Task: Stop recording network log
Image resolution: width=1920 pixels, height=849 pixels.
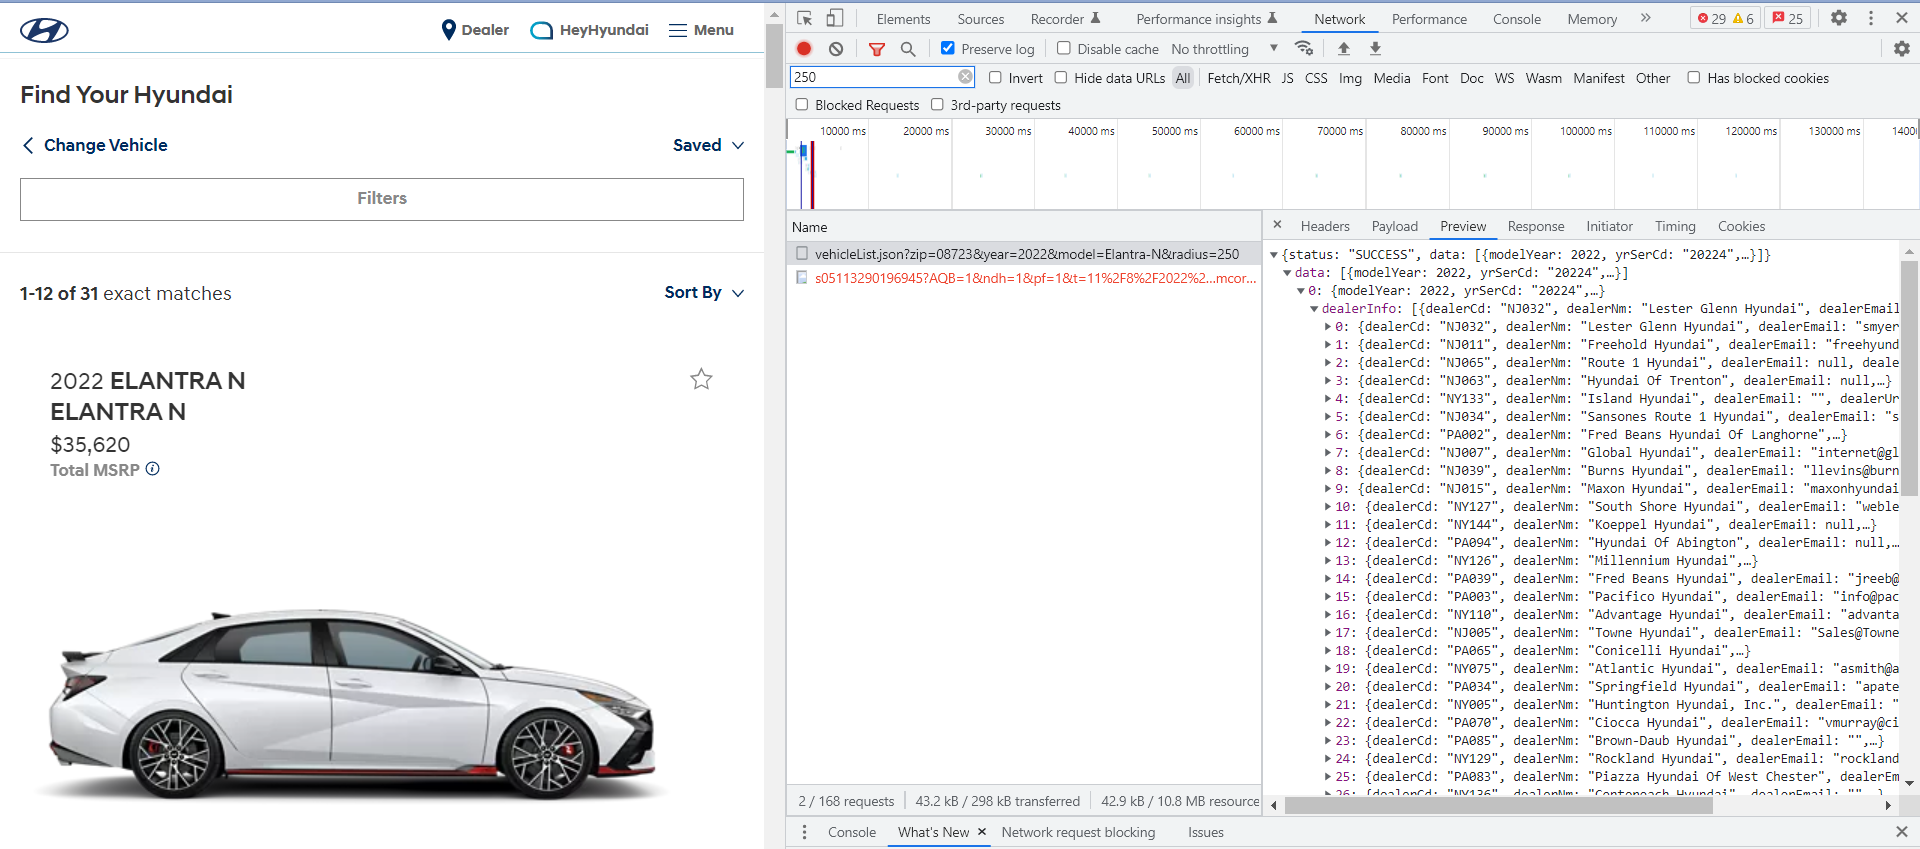Action: (x=804, y=49)
